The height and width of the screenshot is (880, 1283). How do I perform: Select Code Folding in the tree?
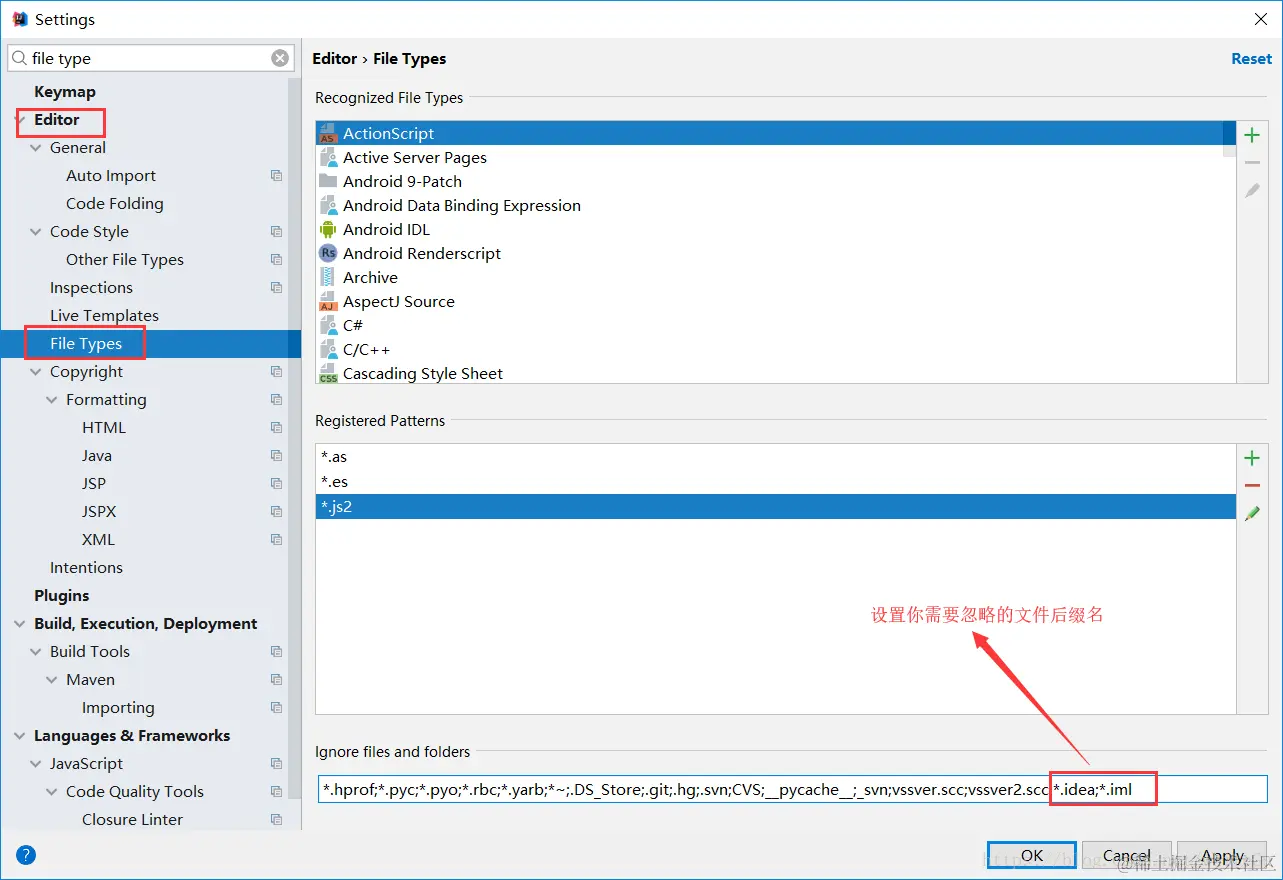click(115, 204)
